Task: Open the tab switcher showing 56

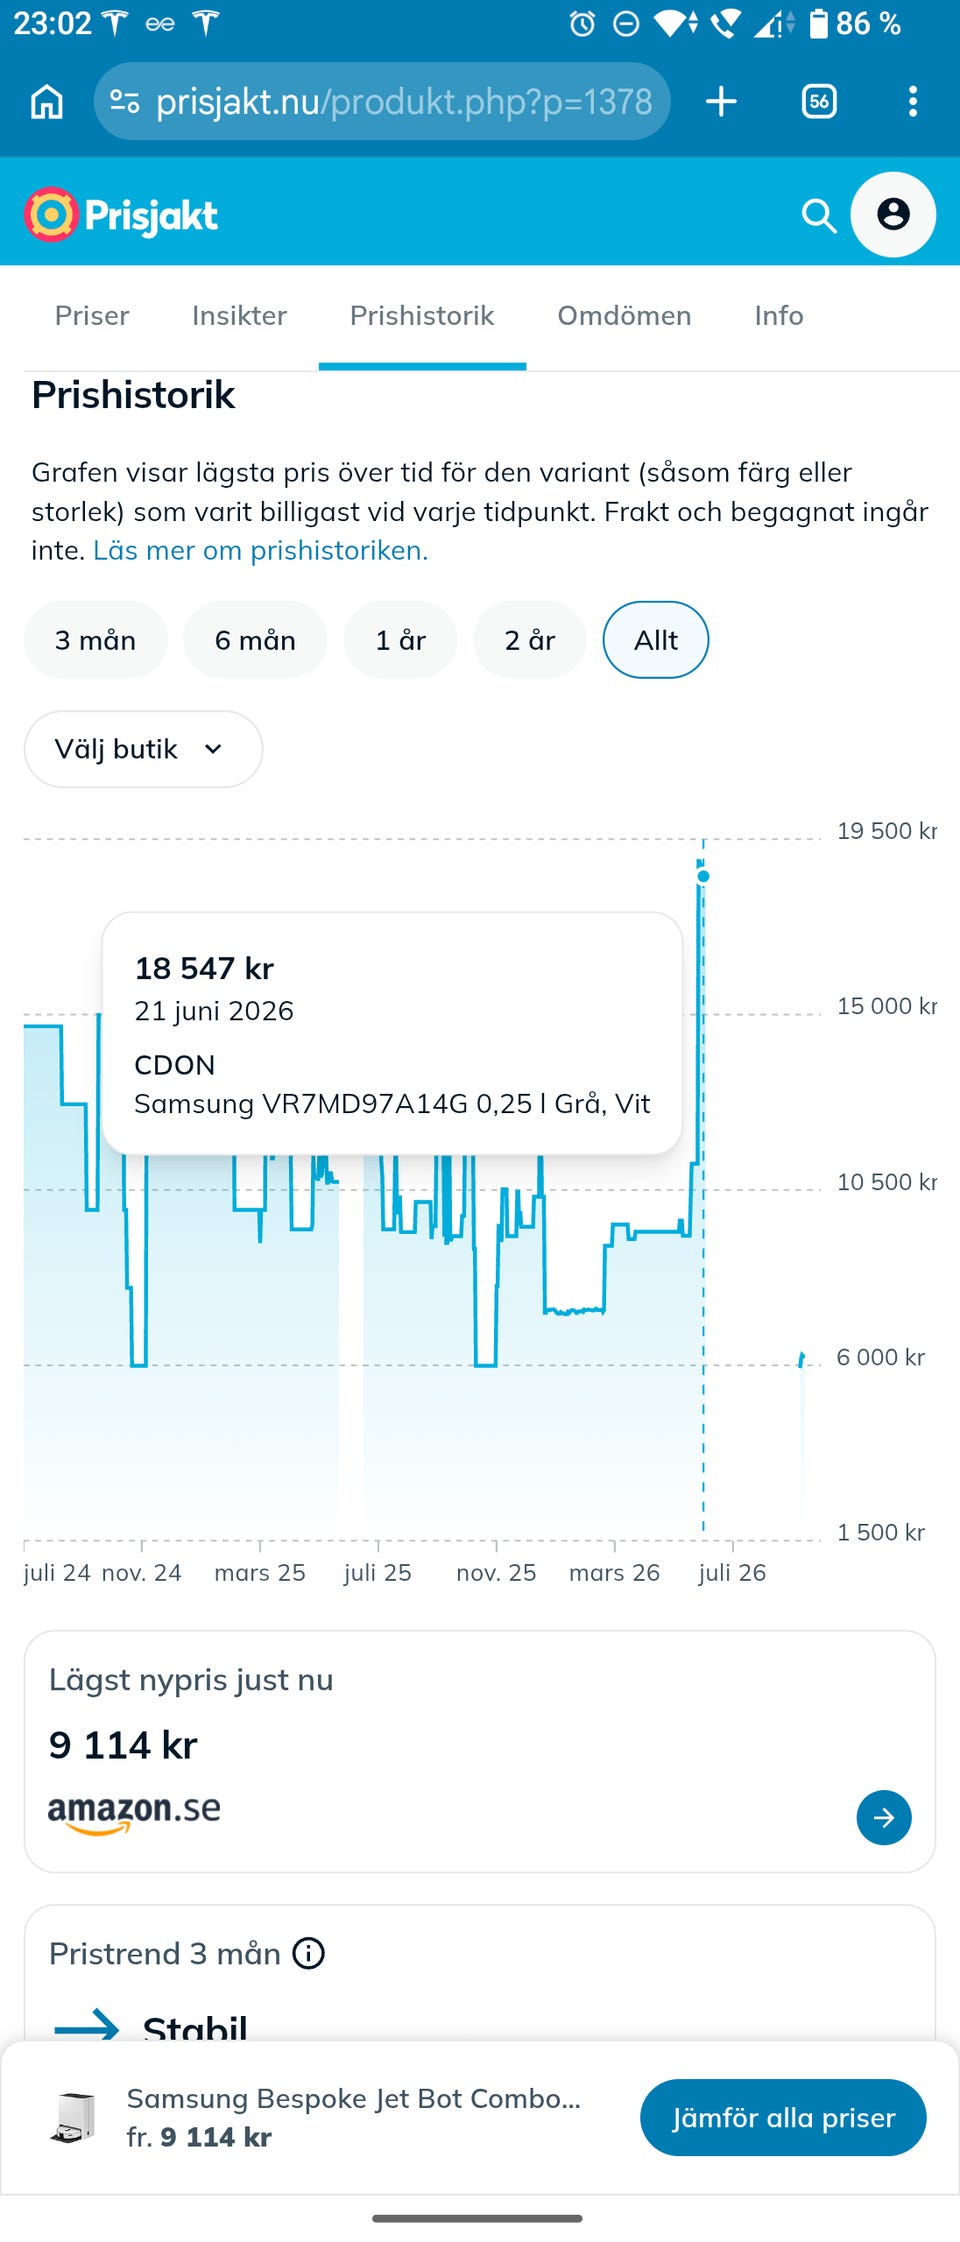Action: pyautogui.click(x=819, y=101)
